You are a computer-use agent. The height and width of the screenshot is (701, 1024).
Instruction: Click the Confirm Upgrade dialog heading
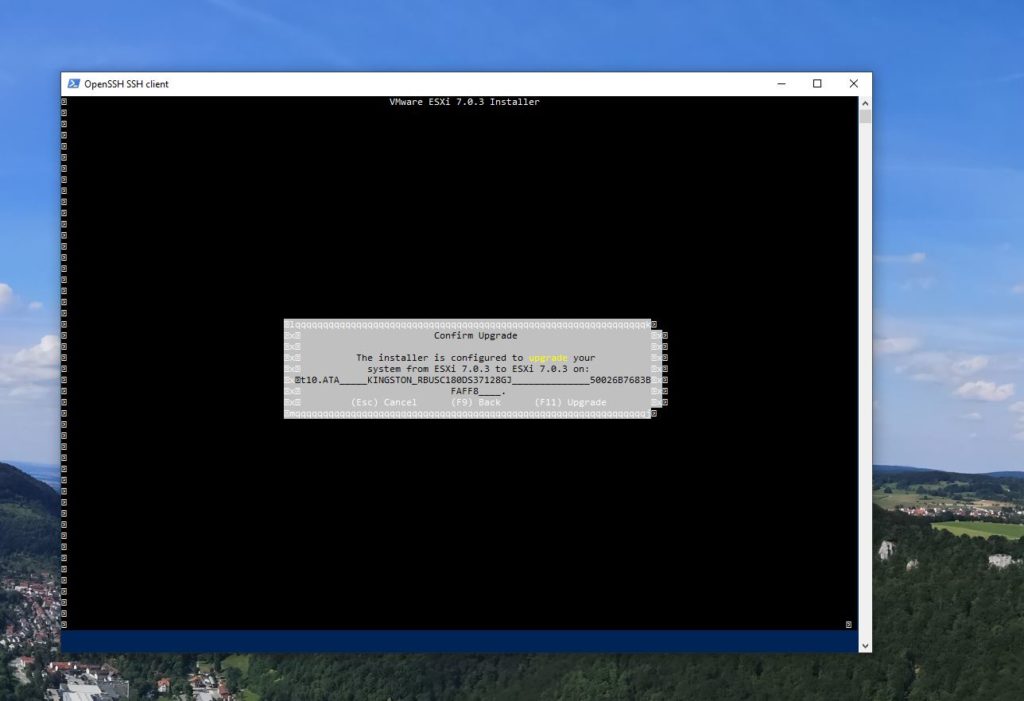click(475, 336)
